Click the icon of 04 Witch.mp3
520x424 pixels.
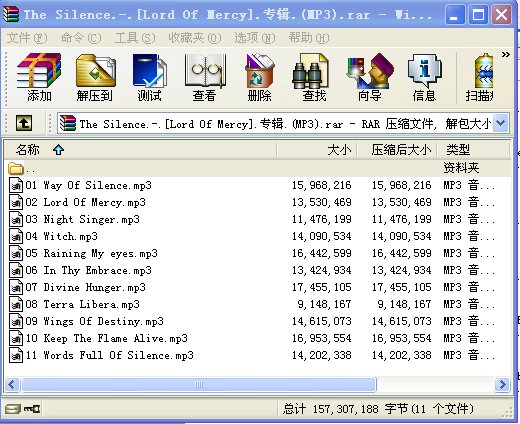(x=16, y=236)
